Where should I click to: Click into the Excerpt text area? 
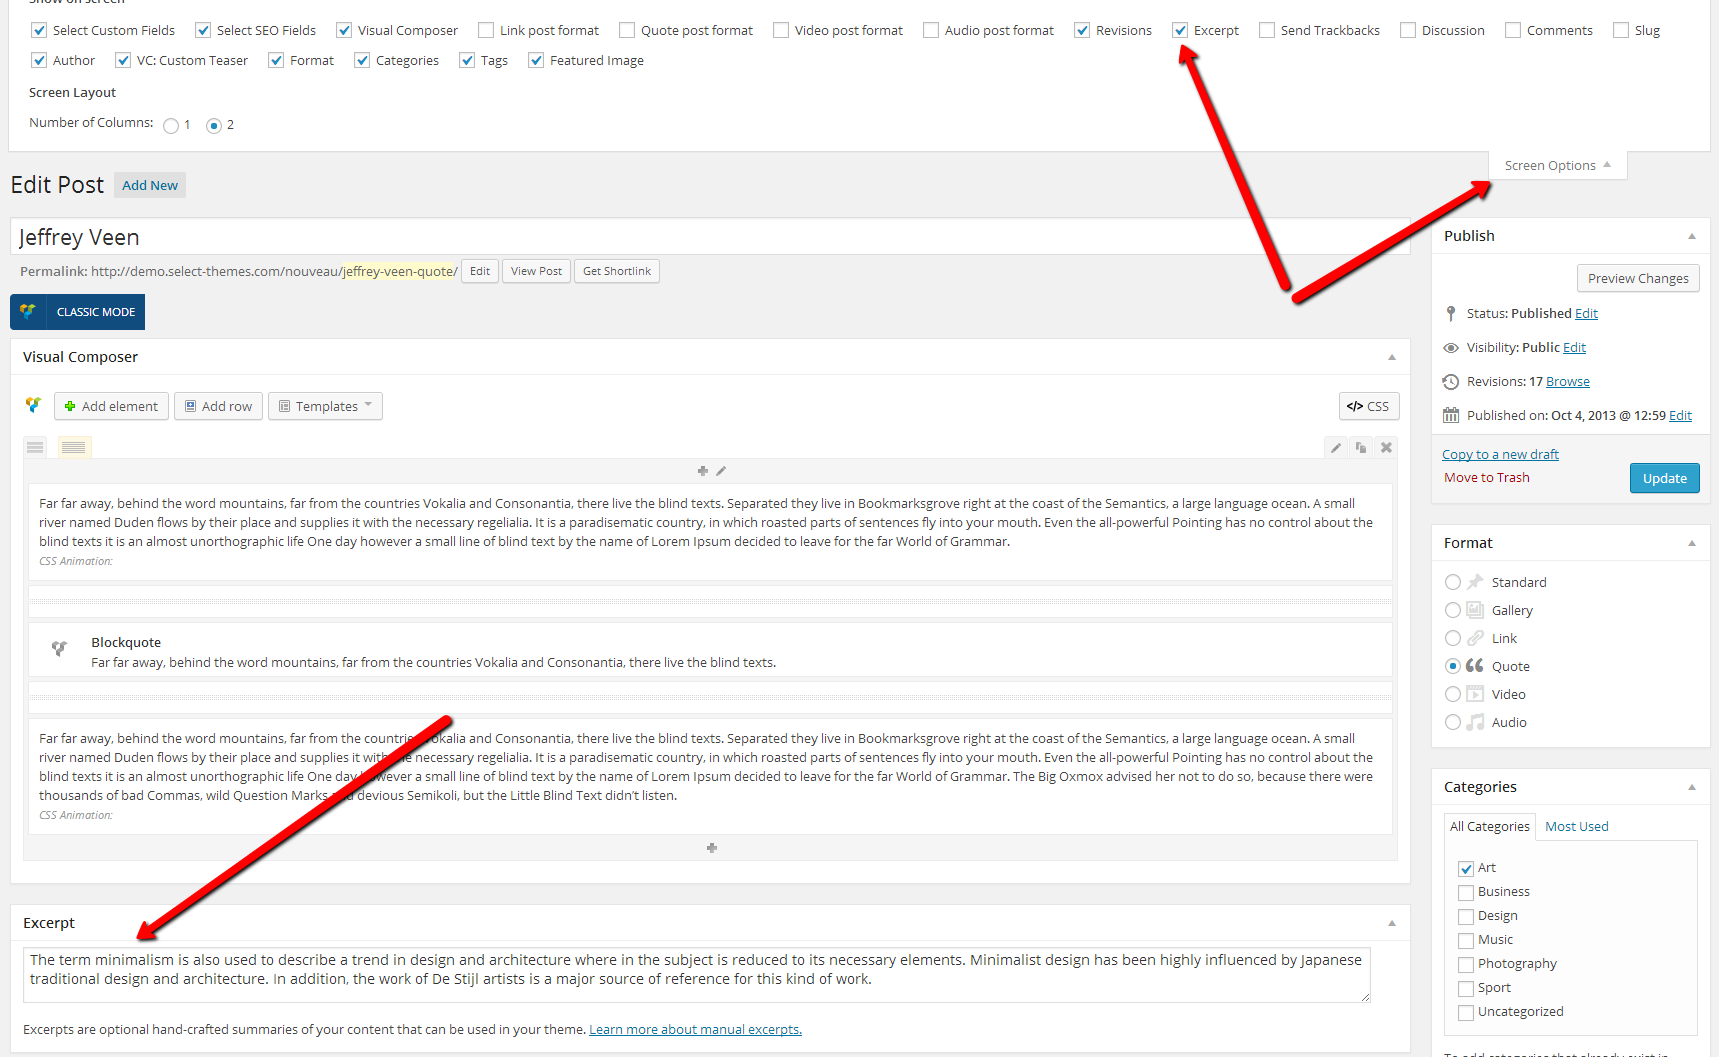pos(696,974)
